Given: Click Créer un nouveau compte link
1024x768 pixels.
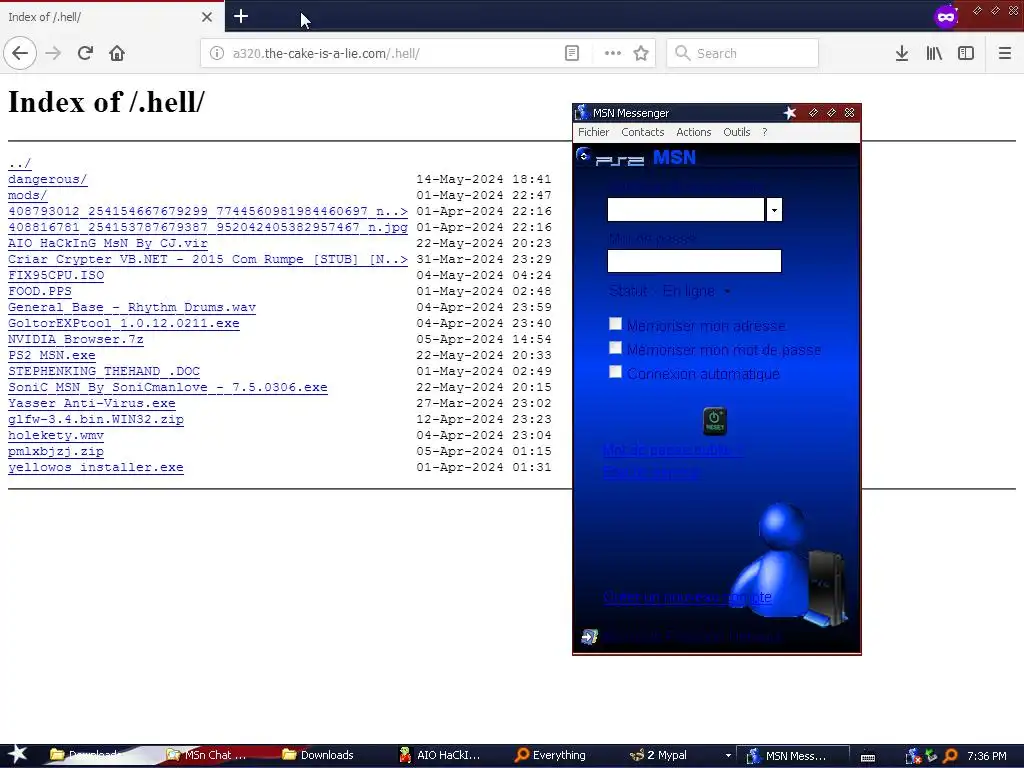Looking at the screenshot, I should tap(687, 597).
